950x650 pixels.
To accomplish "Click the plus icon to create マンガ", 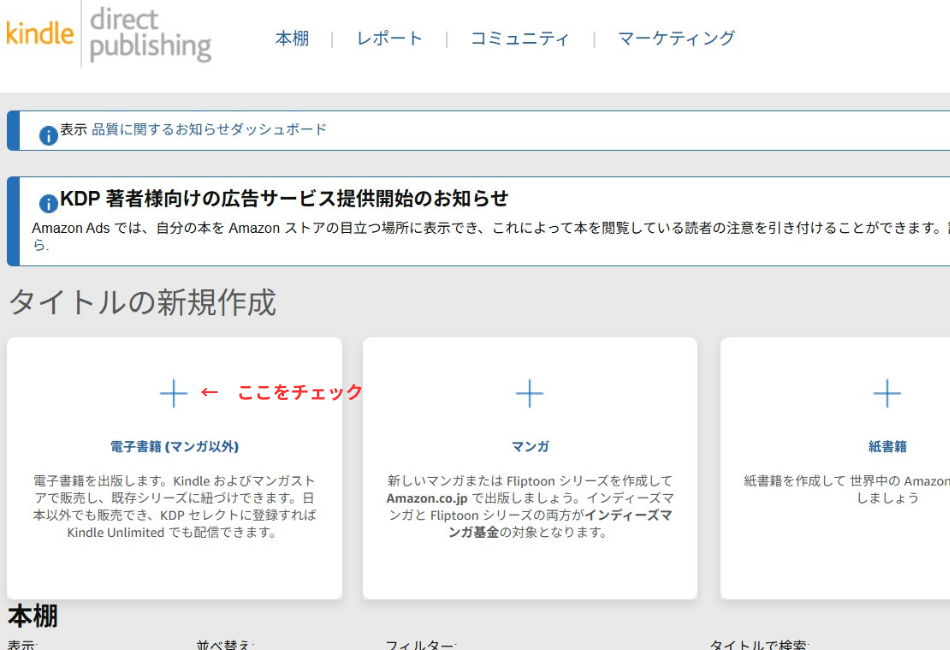I will coord(529,393).
